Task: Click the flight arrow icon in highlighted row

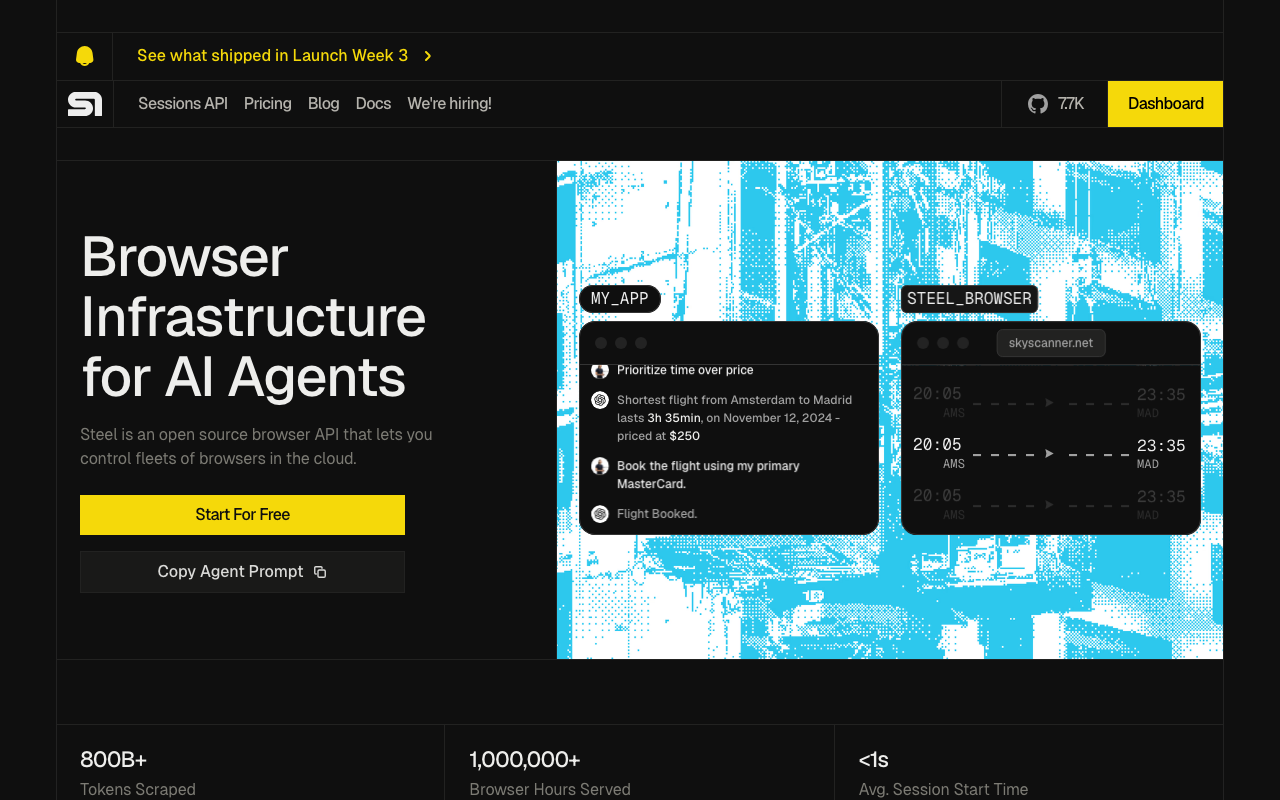Action: (x=1049, y=453)
